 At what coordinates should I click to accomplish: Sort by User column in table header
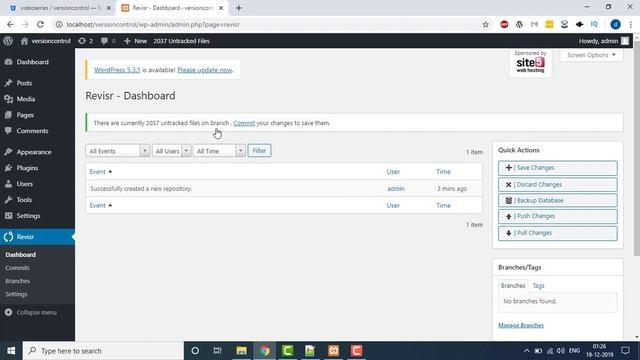click(393, 172)
